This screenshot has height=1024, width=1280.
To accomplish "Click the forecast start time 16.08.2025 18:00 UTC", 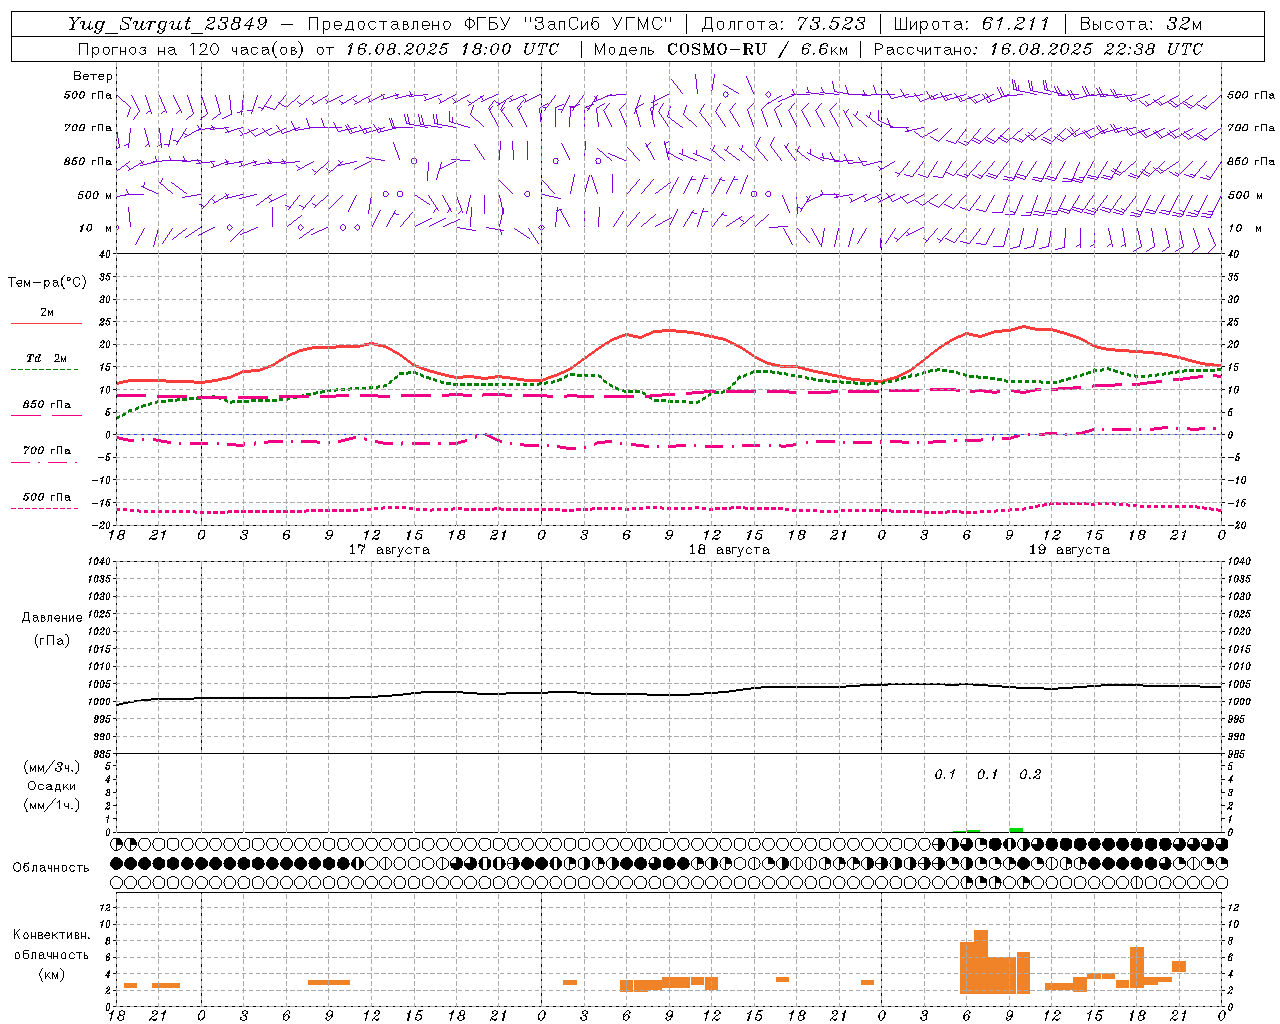I will pyautogui.click(x=452, y=49).
